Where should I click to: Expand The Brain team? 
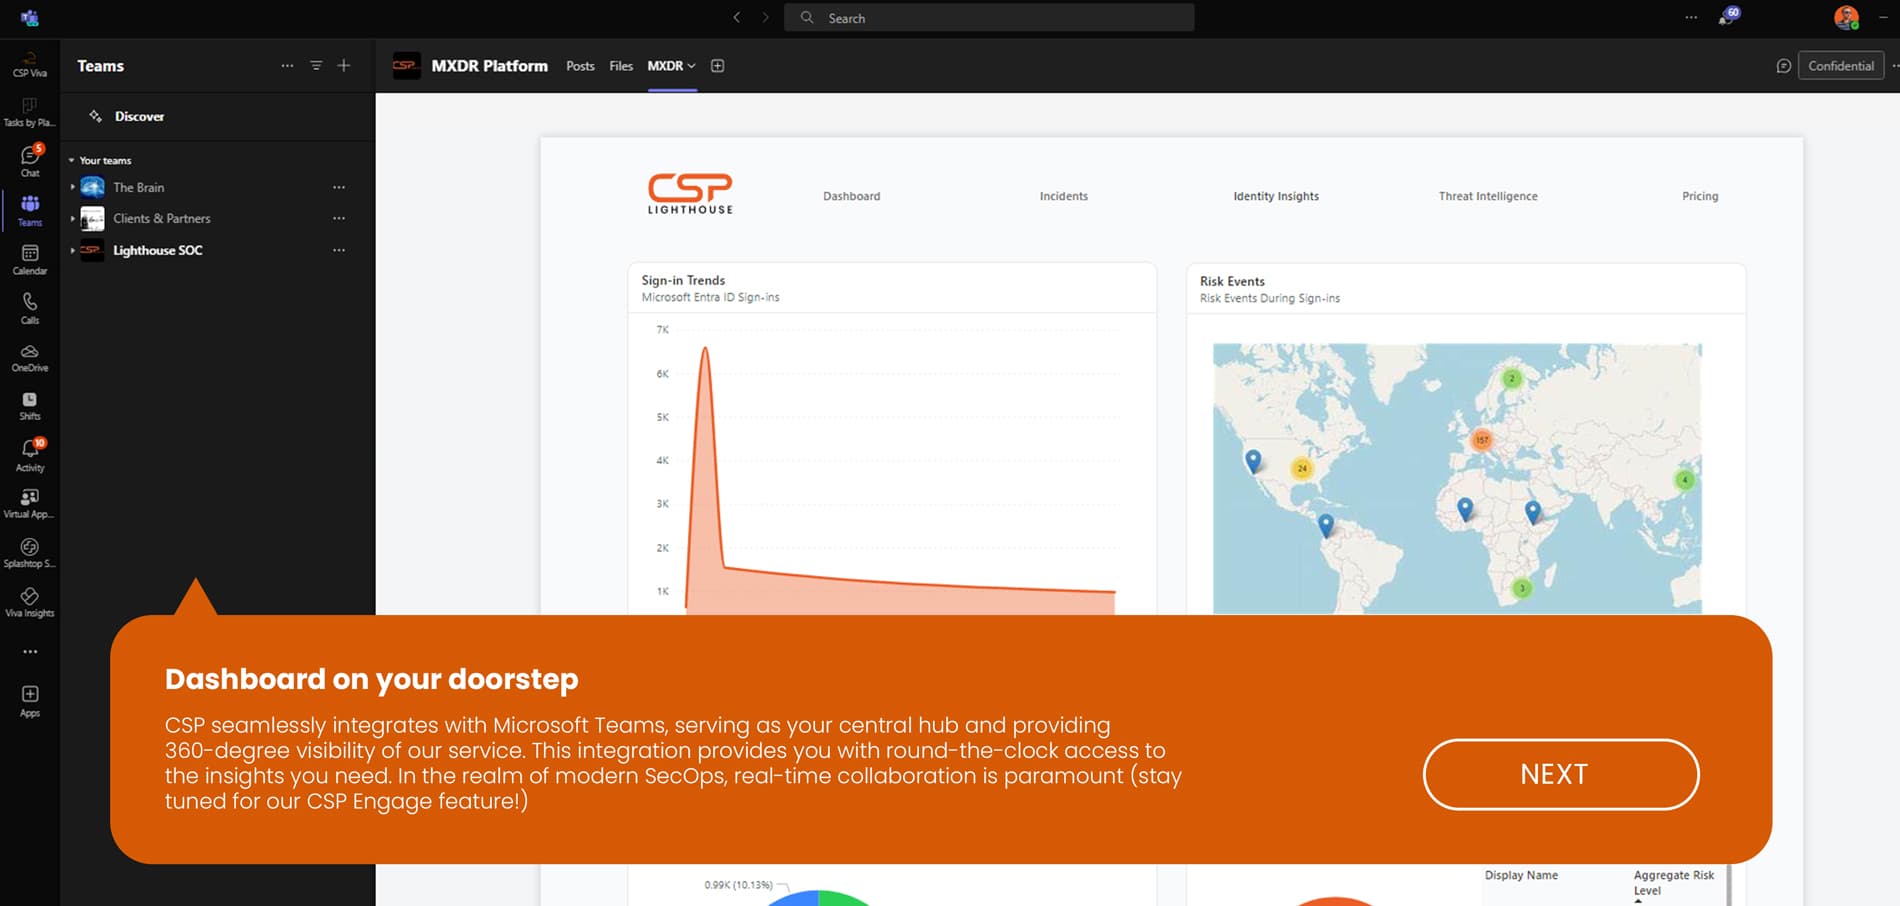pos(72,187)
